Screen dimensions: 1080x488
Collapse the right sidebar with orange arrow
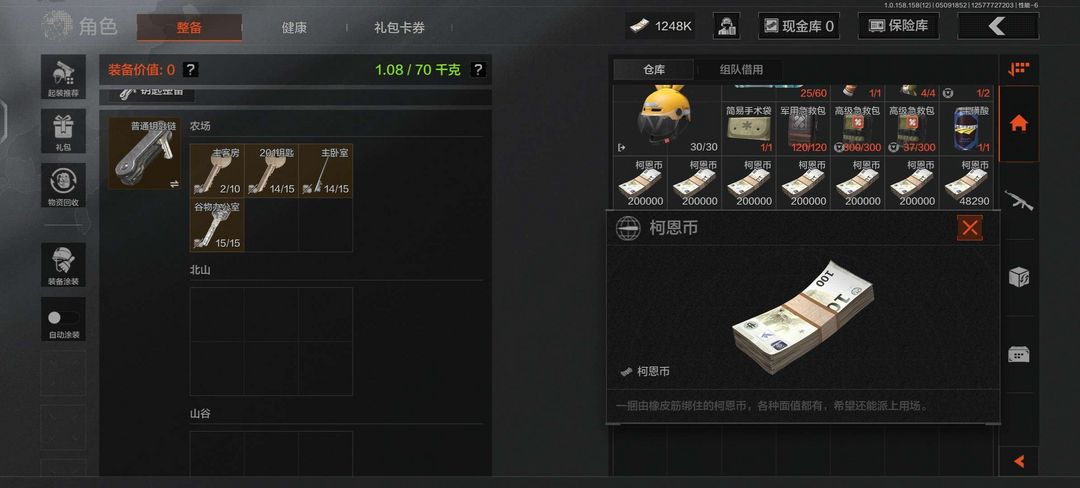[x=1019, y=461]
